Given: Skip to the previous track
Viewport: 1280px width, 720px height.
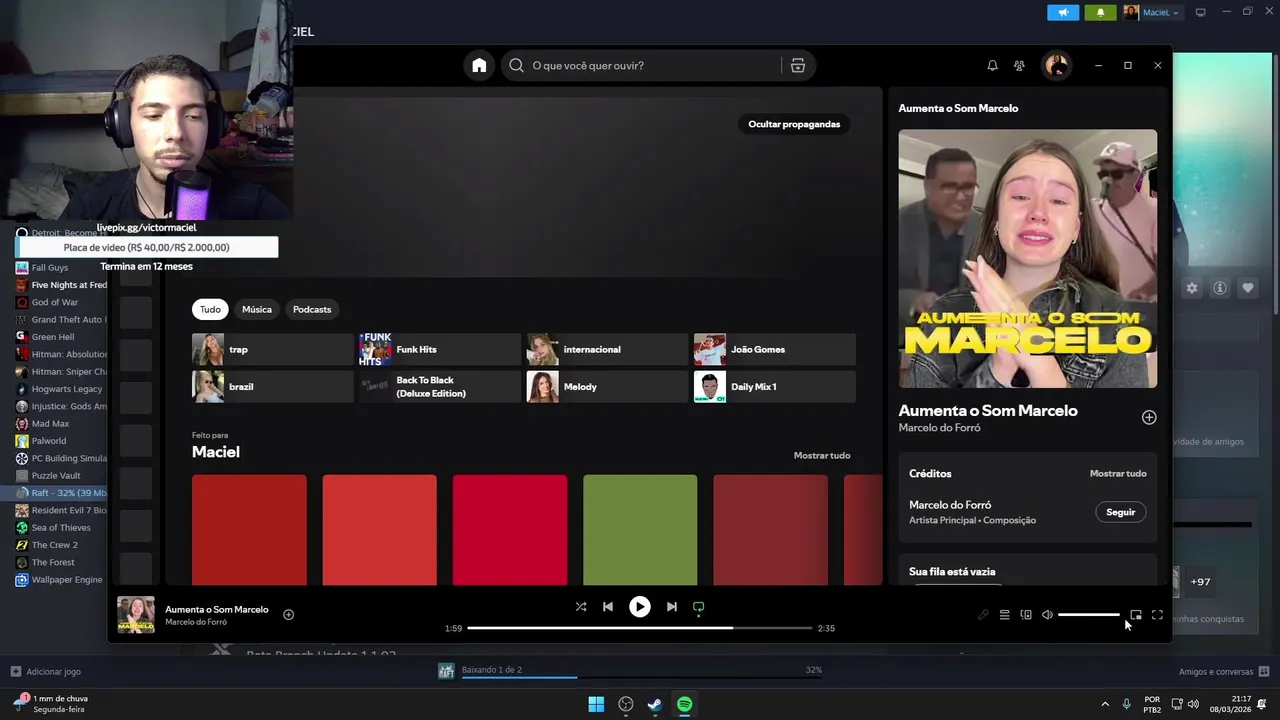Looking at the screenshot, I should 608,606.
